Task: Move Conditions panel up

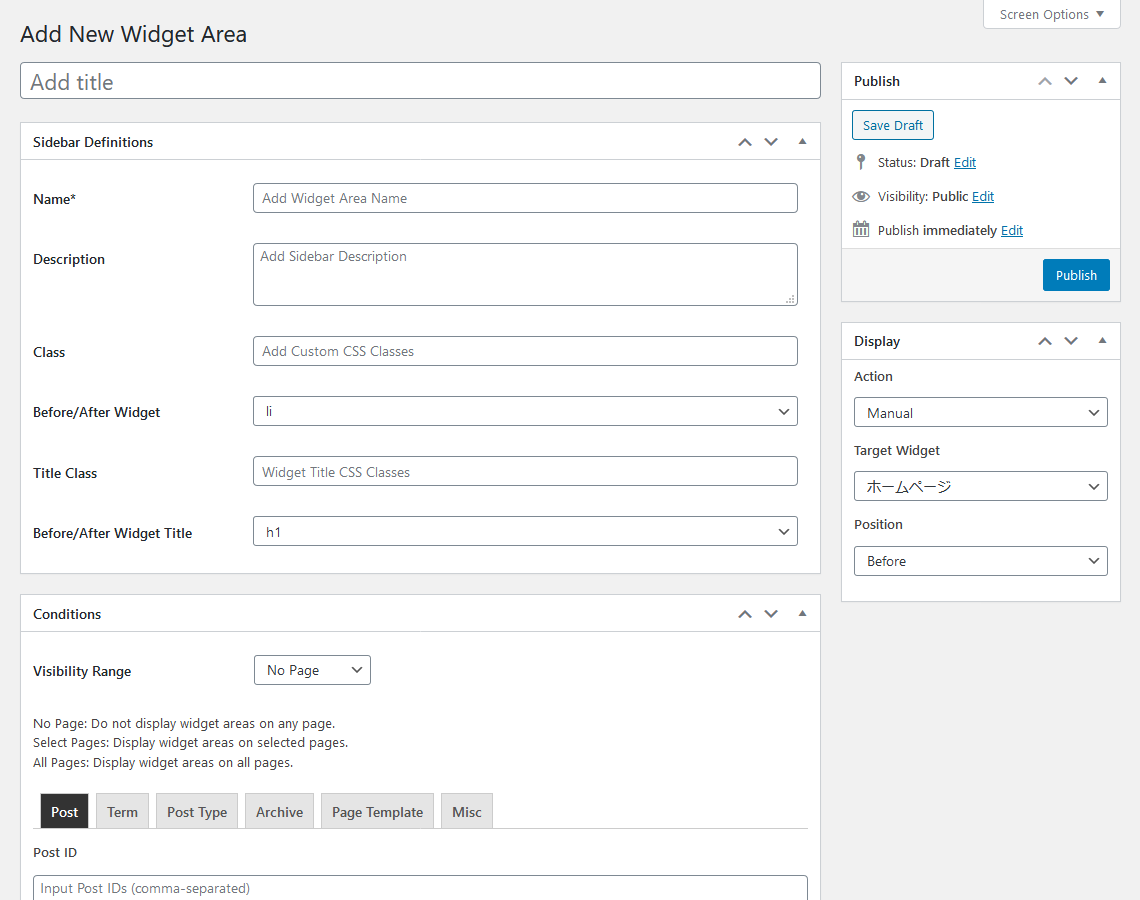Action: [744, 614]
